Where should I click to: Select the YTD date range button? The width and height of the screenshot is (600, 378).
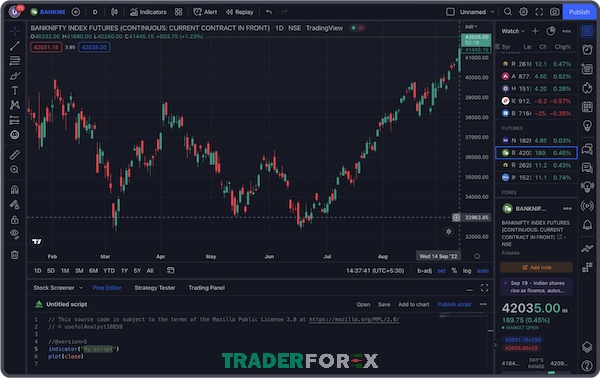click(x=109, y=270)
